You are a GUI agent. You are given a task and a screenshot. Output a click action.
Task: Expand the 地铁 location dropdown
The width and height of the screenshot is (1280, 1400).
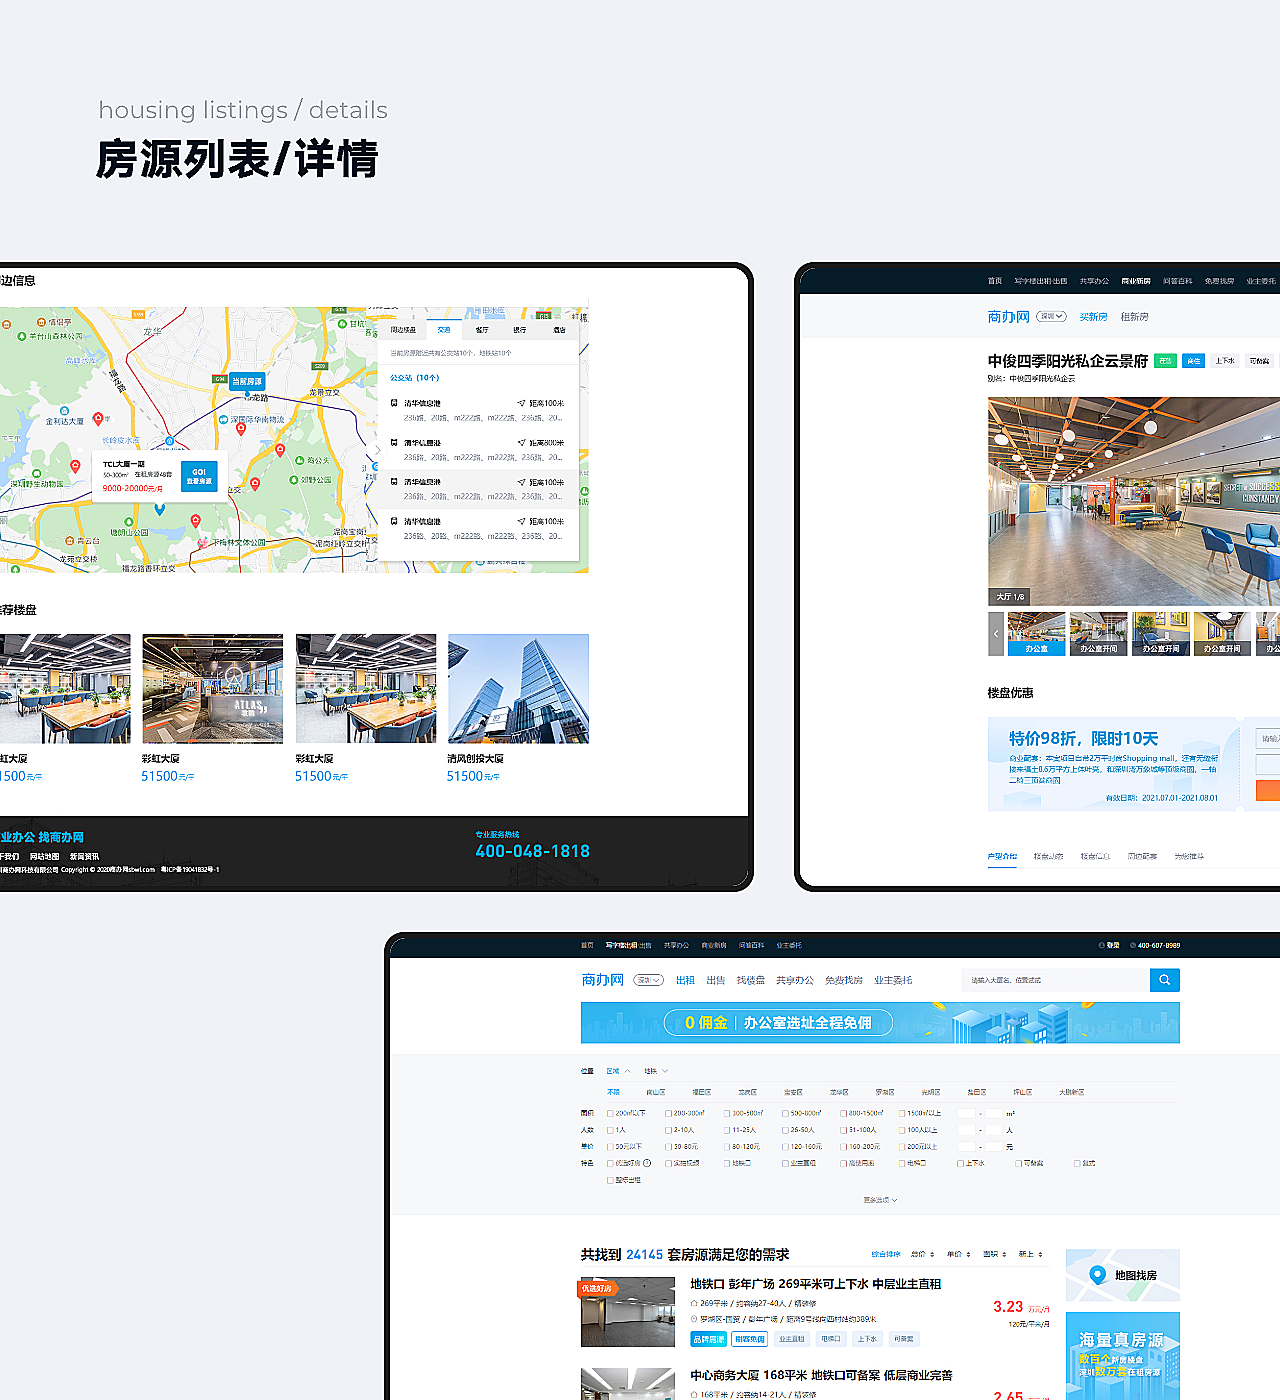coord(656,1071)
